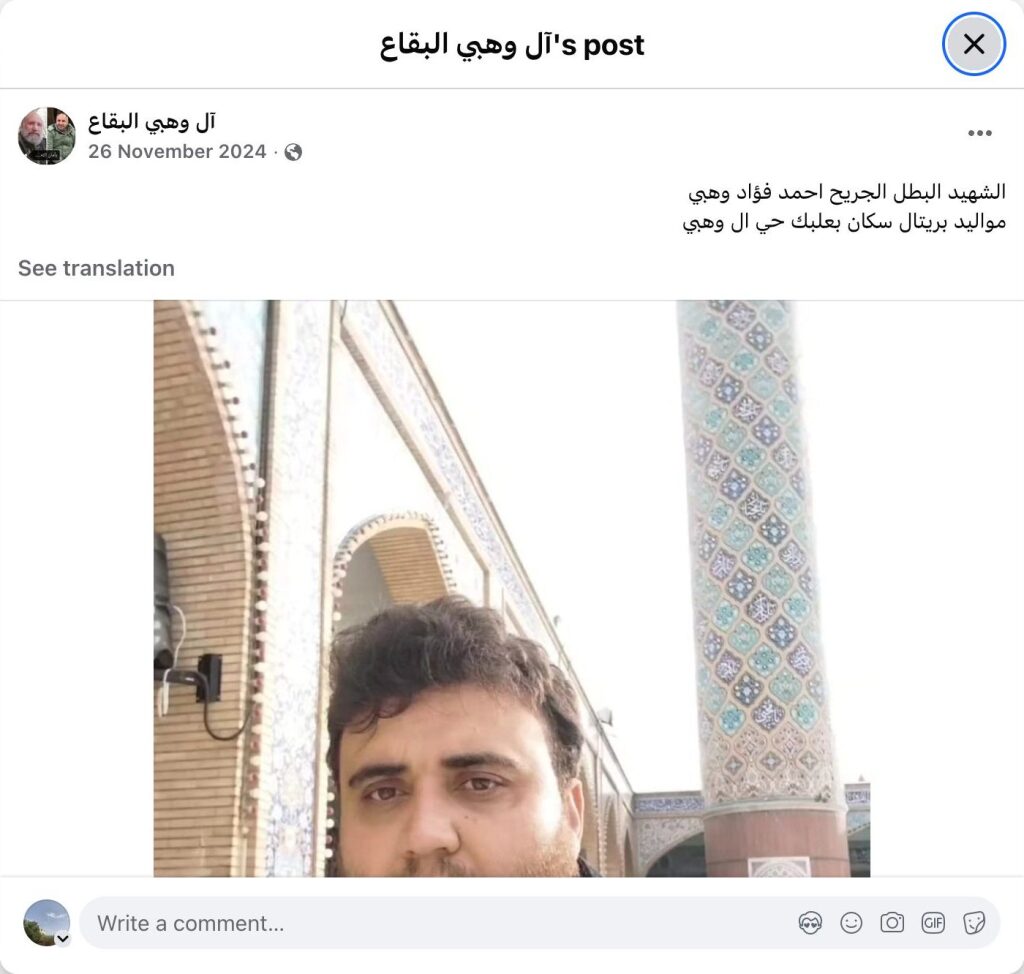Open the emoji picker smiley icon
This screenshot has width=1024, height=974.
click(x=851, y=923)
